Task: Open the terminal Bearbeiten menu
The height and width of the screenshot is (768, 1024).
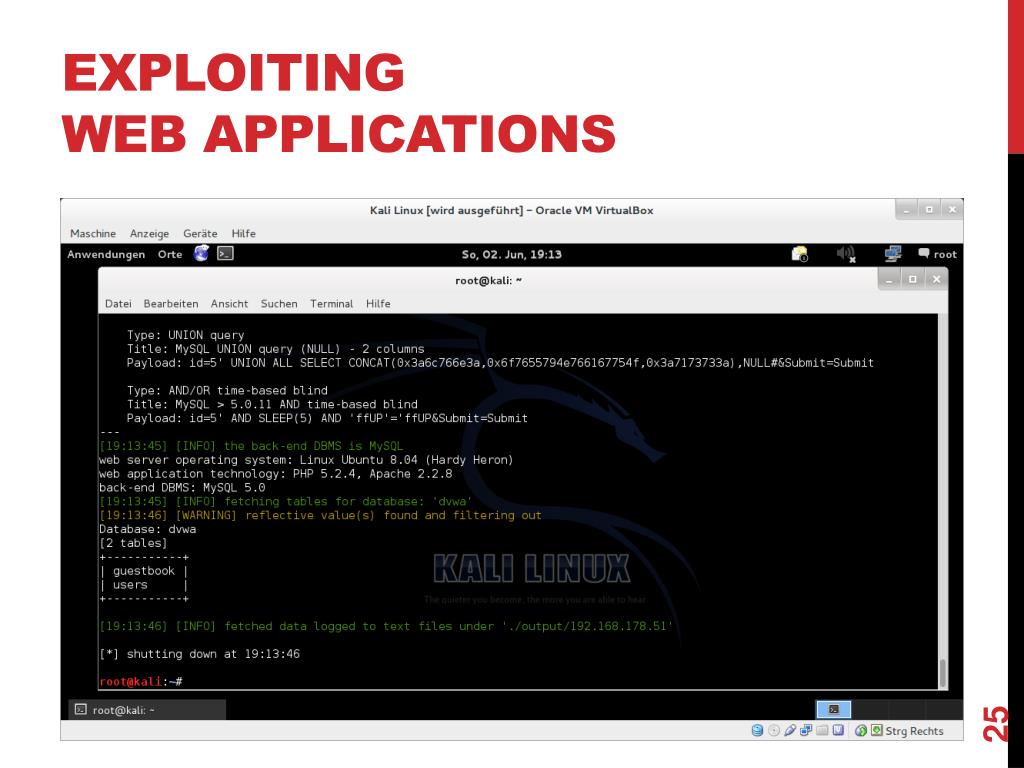Action: 171,304
